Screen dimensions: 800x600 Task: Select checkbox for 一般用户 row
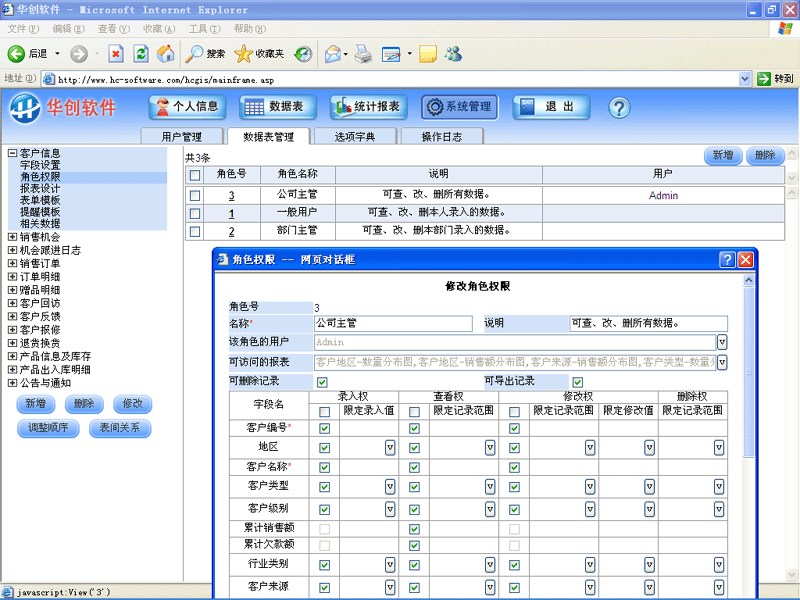click(x=195, y=214)
